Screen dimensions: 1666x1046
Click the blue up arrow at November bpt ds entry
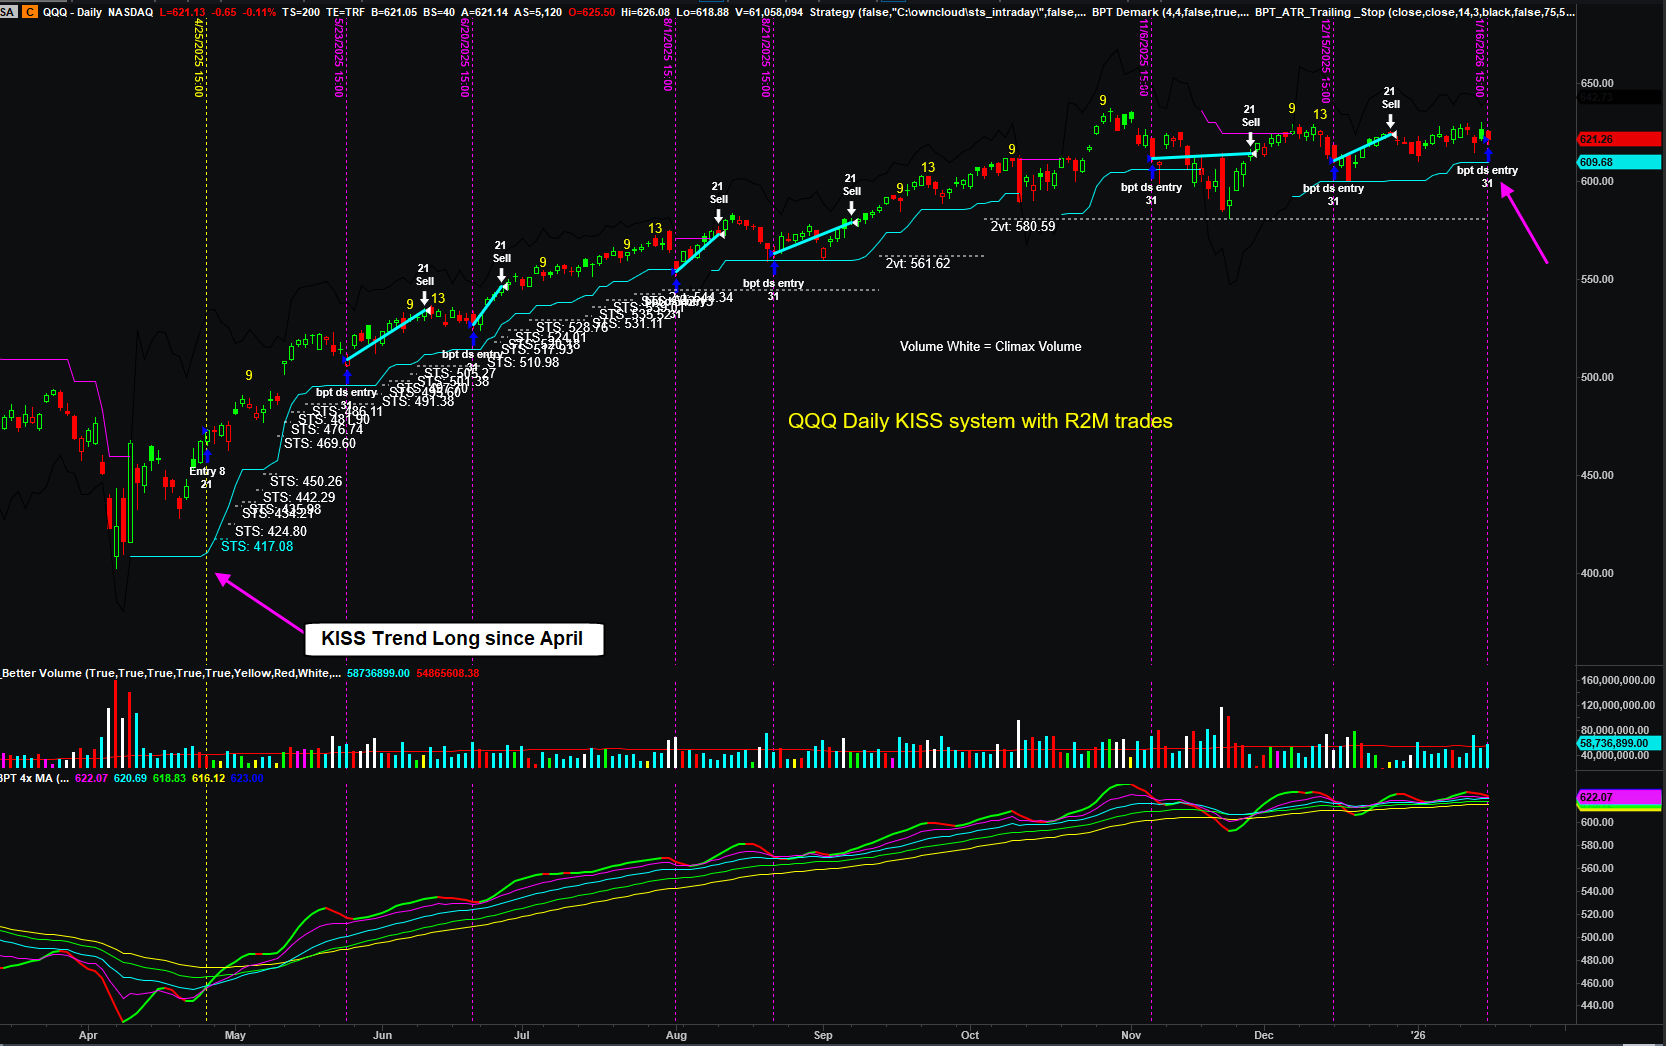[x=1152, y=171]
